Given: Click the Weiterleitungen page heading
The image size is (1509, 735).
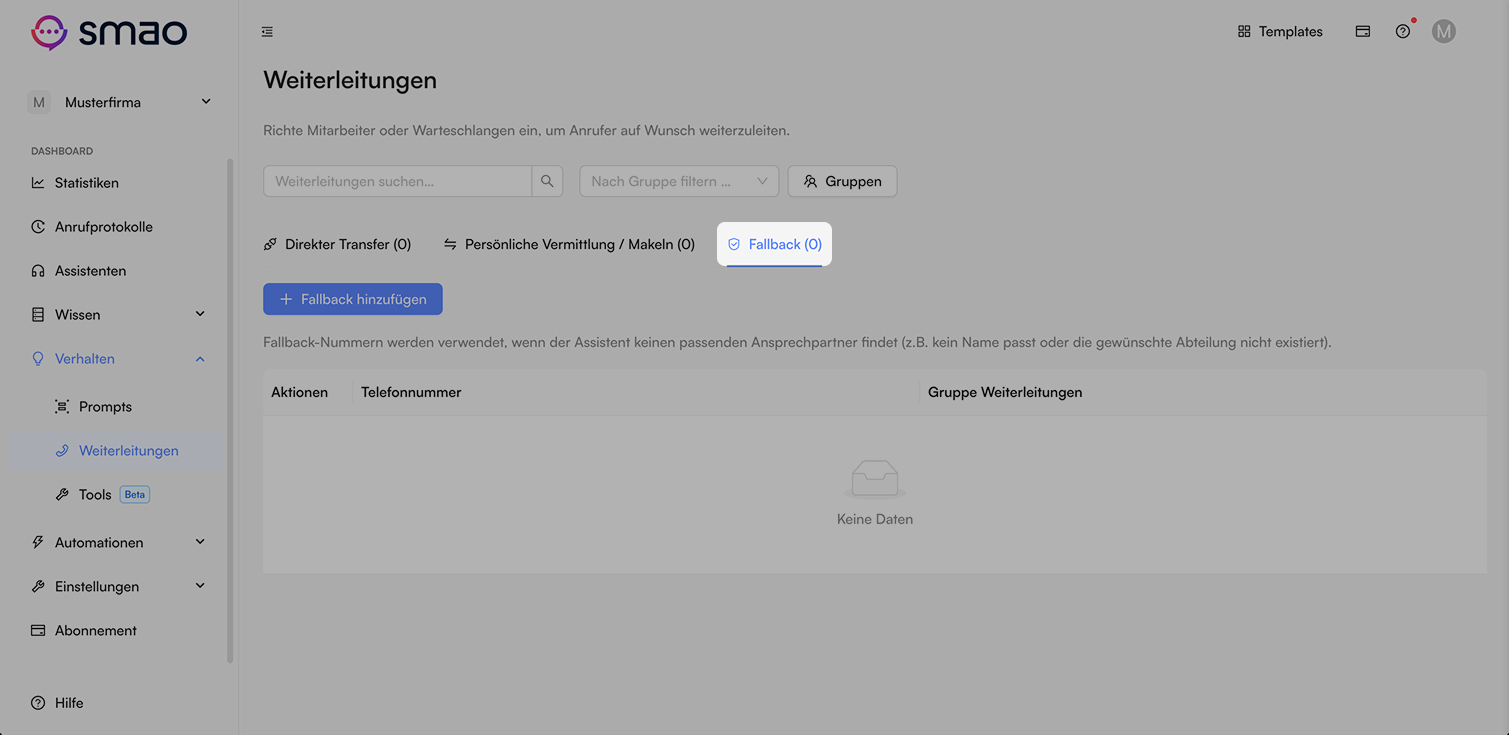Looking at the screenshot, I should 350,80.
